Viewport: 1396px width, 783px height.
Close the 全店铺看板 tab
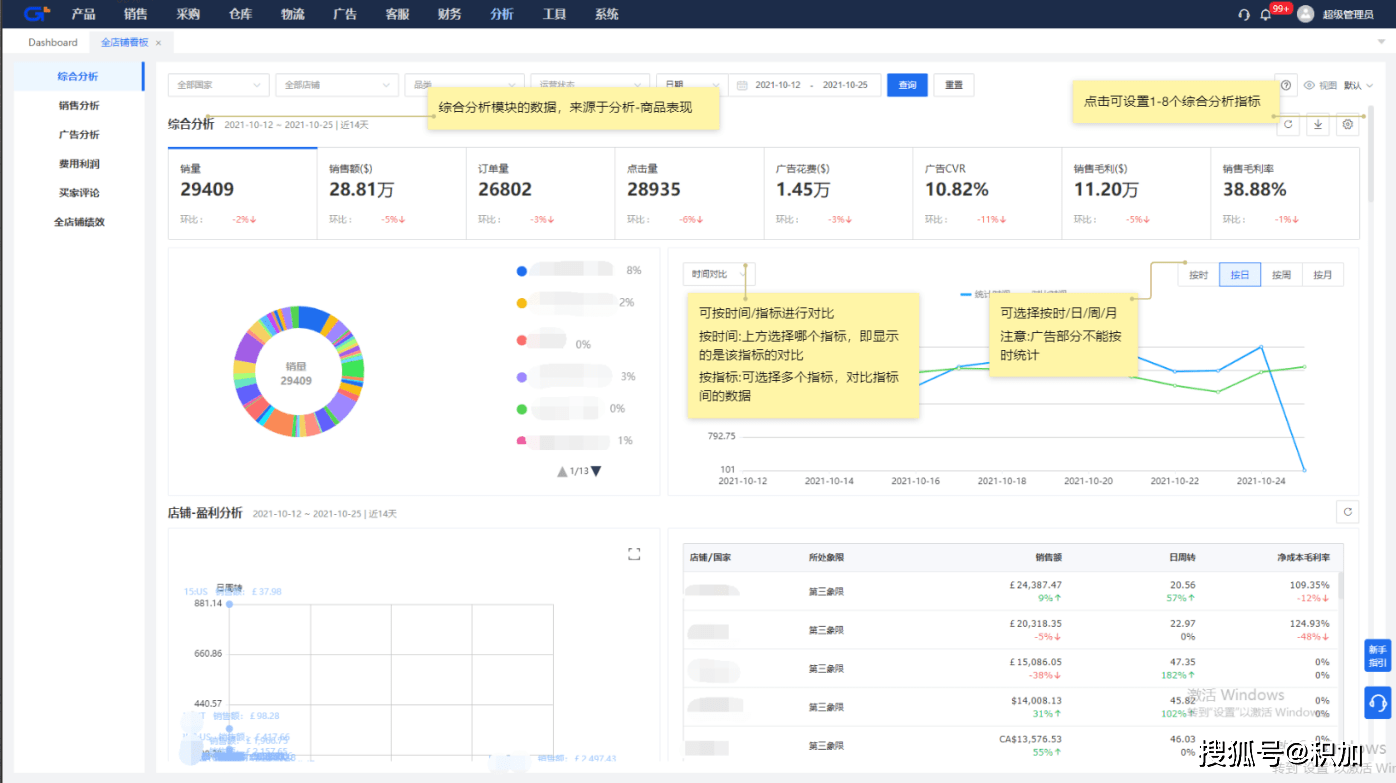point(158,43)
